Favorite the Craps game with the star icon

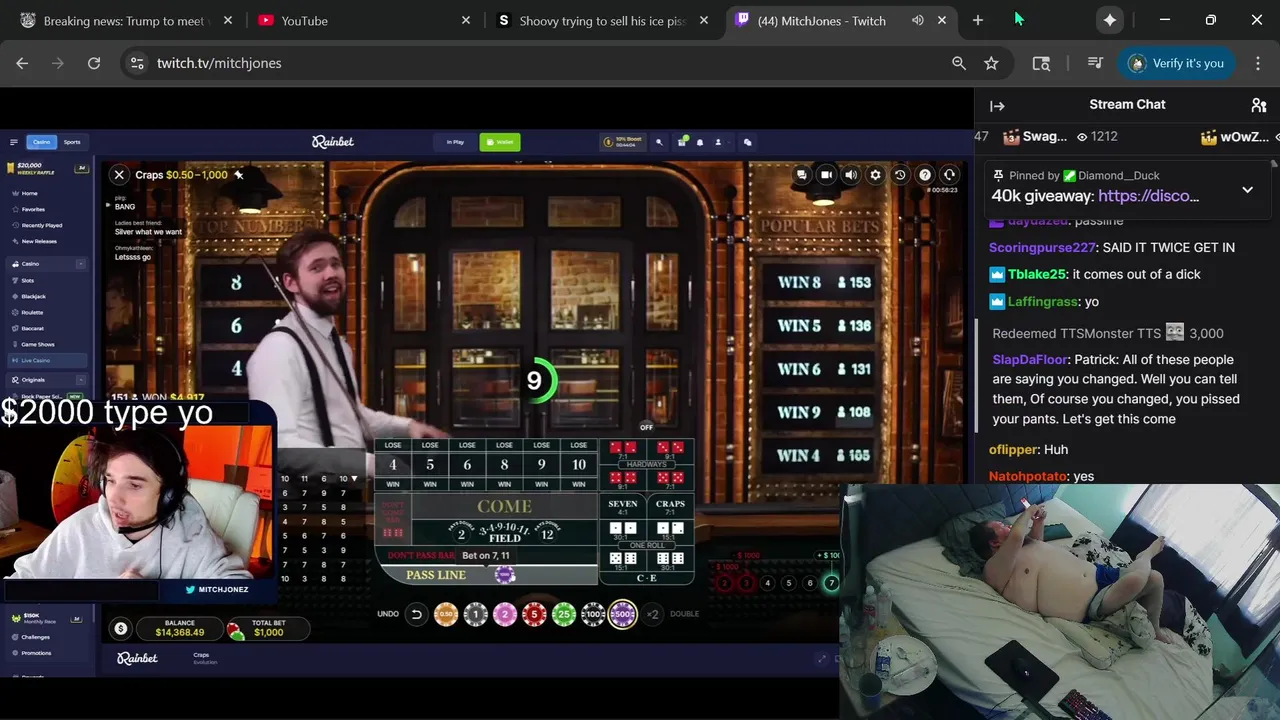tap(238, 175)
